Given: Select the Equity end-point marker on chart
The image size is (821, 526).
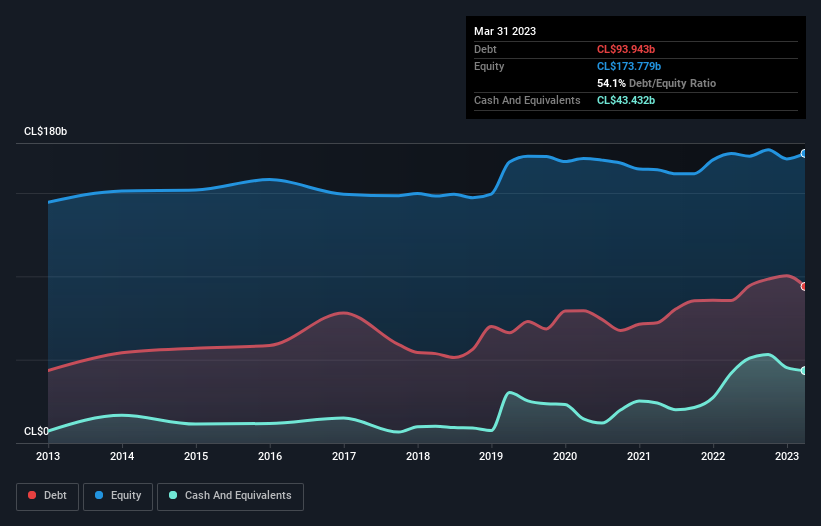Looking at the screenshot, I should coord(804,153).
